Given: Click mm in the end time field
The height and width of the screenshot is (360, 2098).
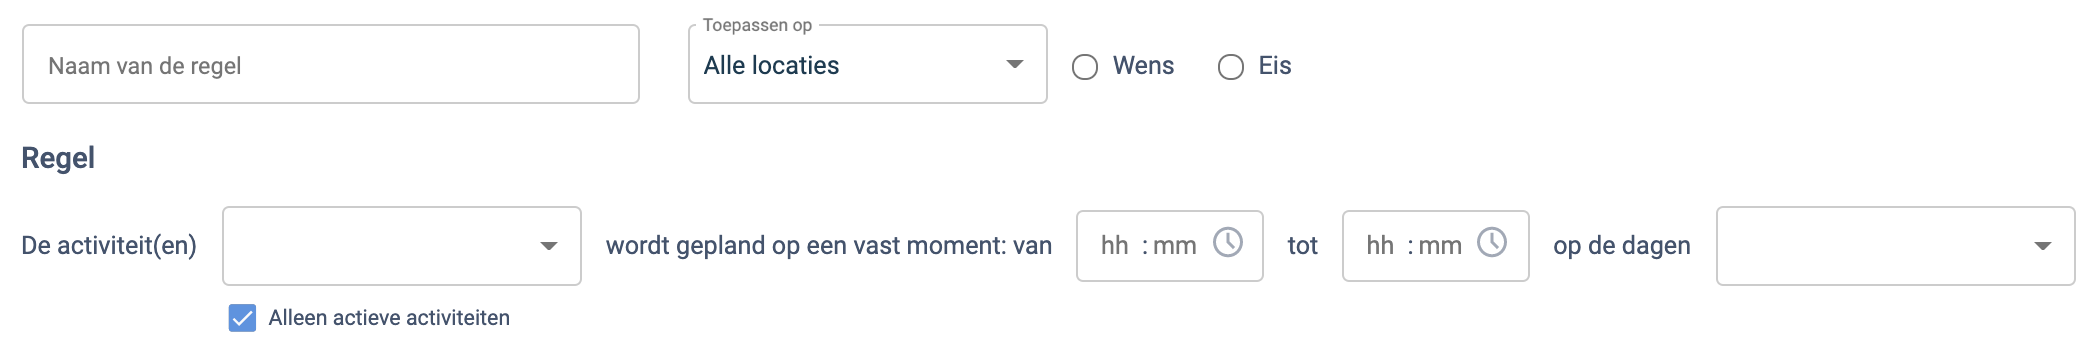Looking at the screenshot, I should pos(1441,246).
